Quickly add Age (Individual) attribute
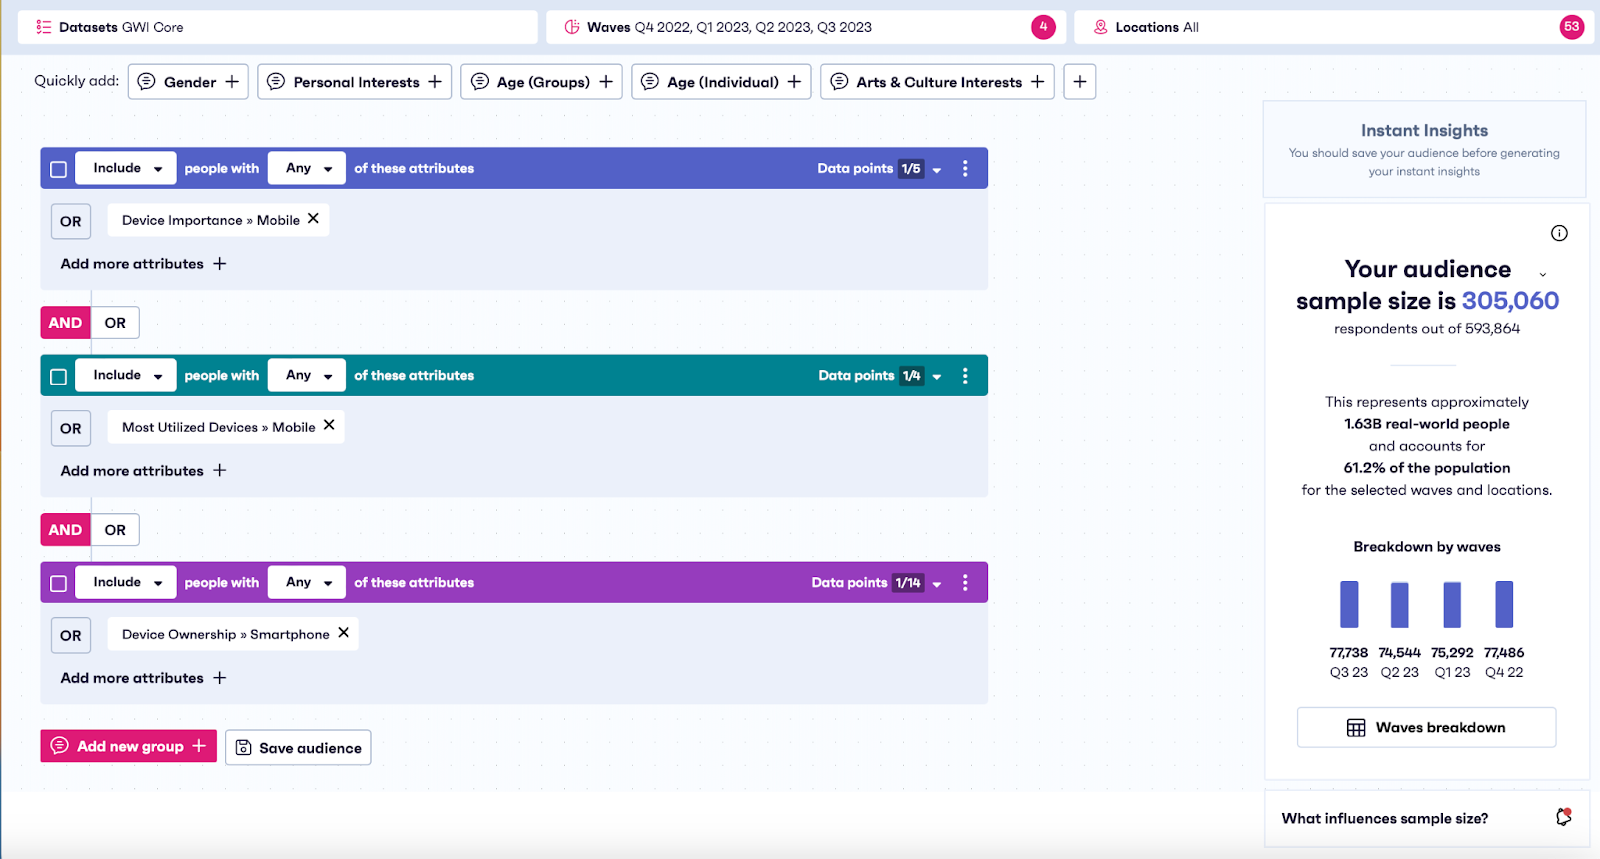 point(720,82)
